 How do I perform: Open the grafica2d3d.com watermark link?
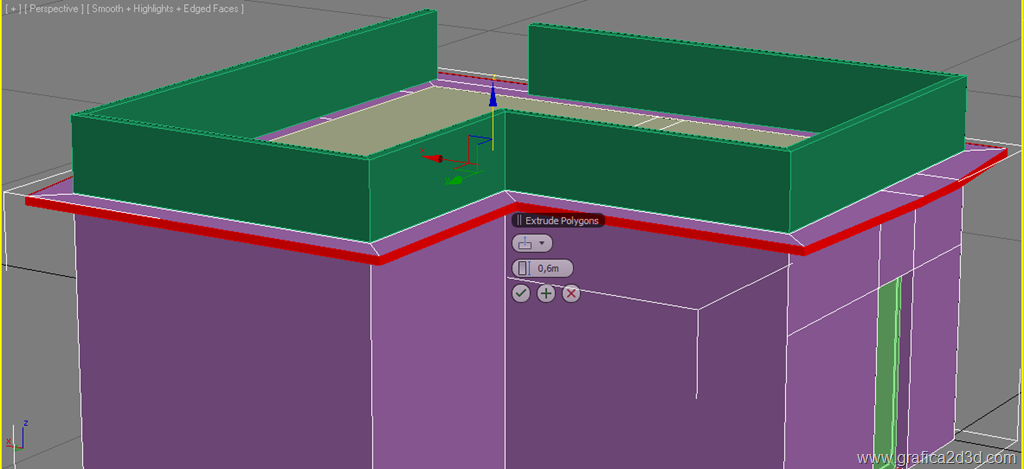coord(939,458)
